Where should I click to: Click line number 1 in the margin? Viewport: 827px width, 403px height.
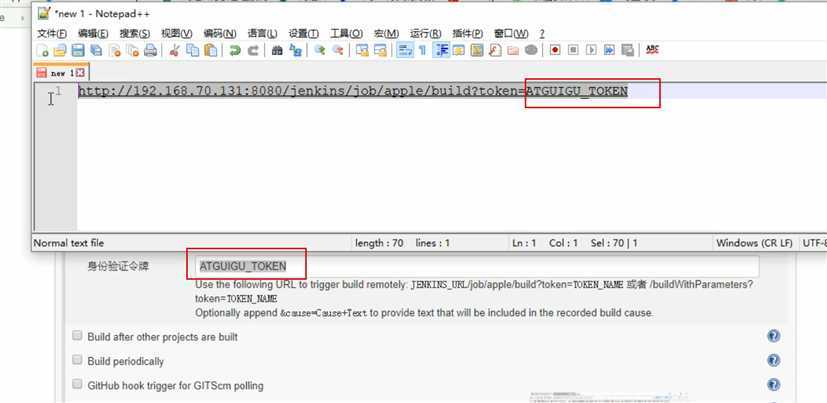58,91
